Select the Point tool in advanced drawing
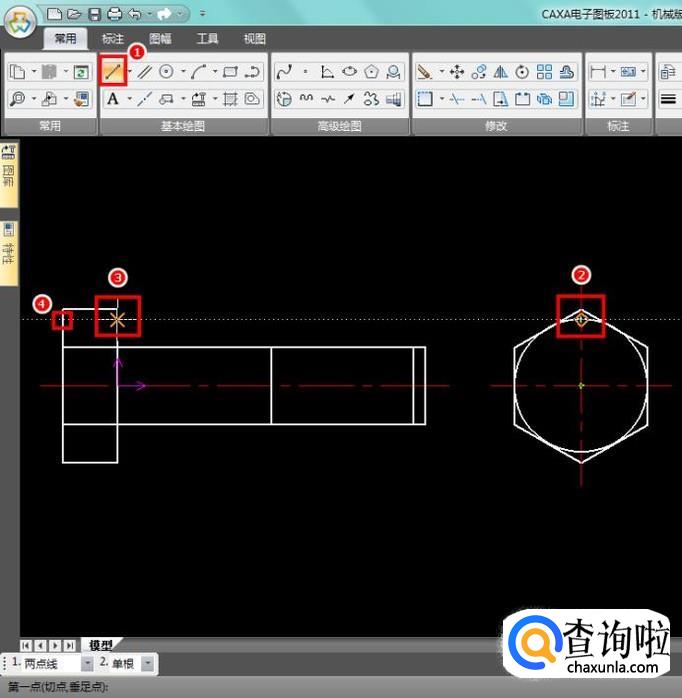 pyautogui.click(x=305, y=72)
